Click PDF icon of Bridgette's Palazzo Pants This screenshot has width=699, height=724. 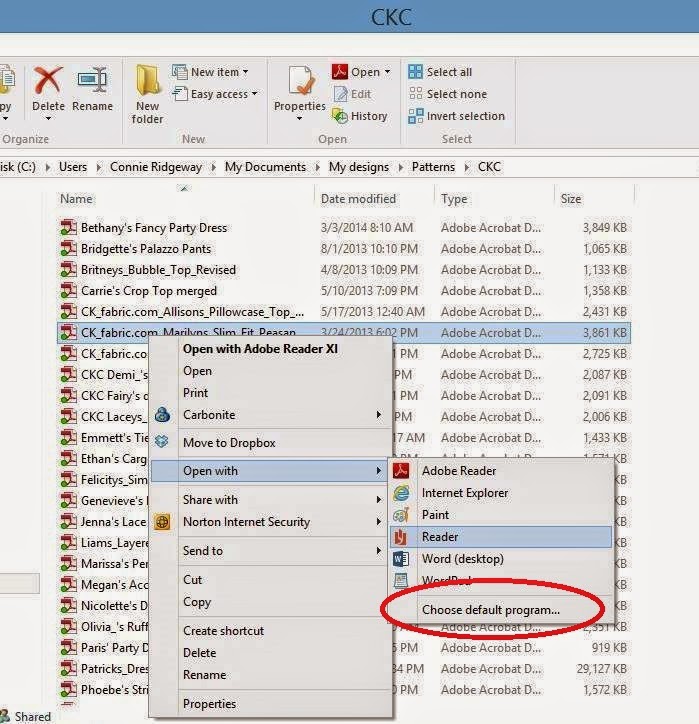pyautogui.click(x=68, y=248)
